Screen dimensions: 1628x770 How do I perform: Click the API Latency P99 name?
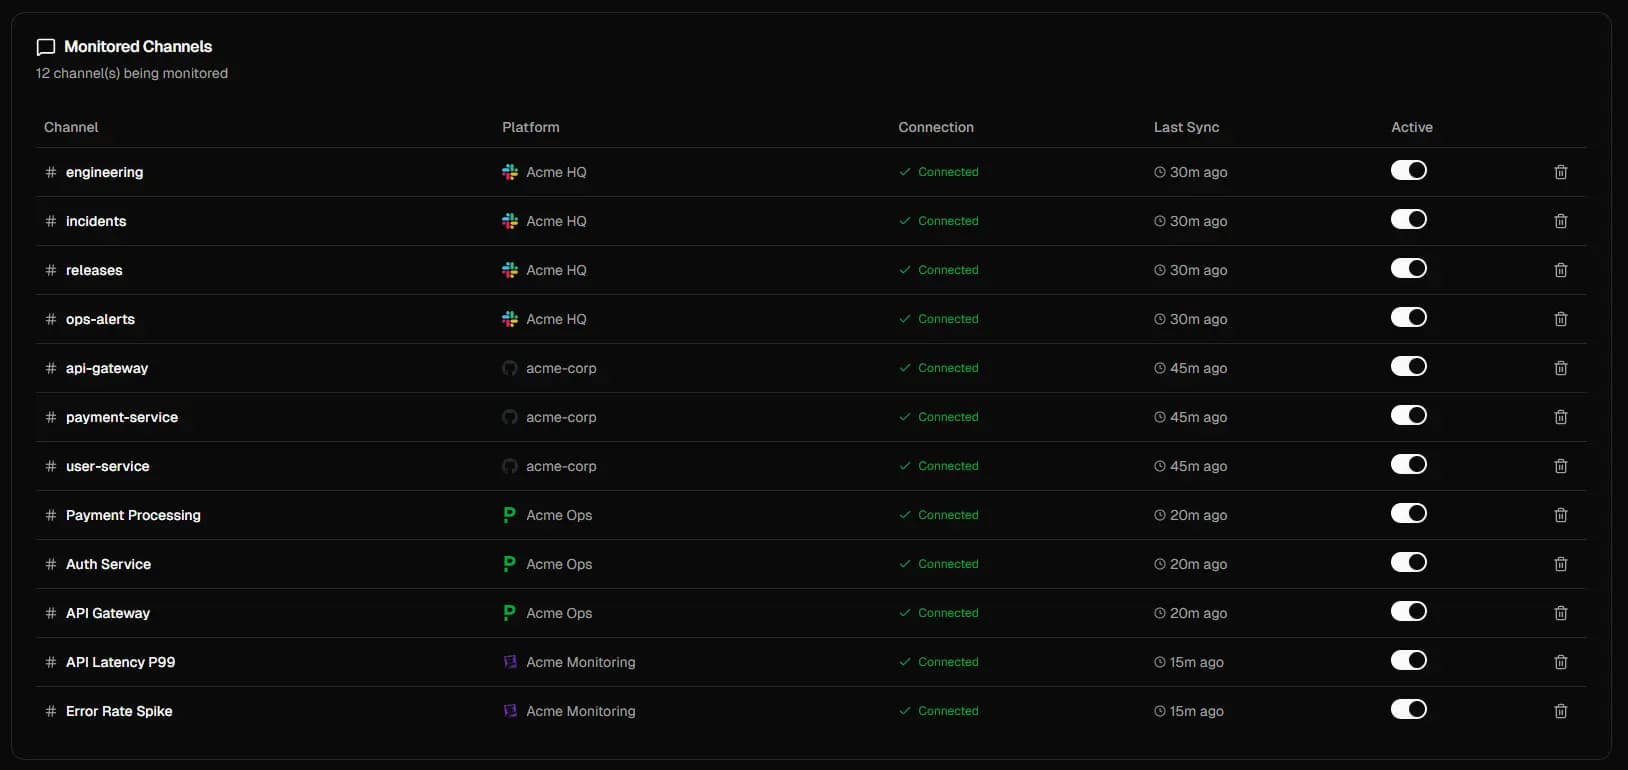click(x=120, y=662)
